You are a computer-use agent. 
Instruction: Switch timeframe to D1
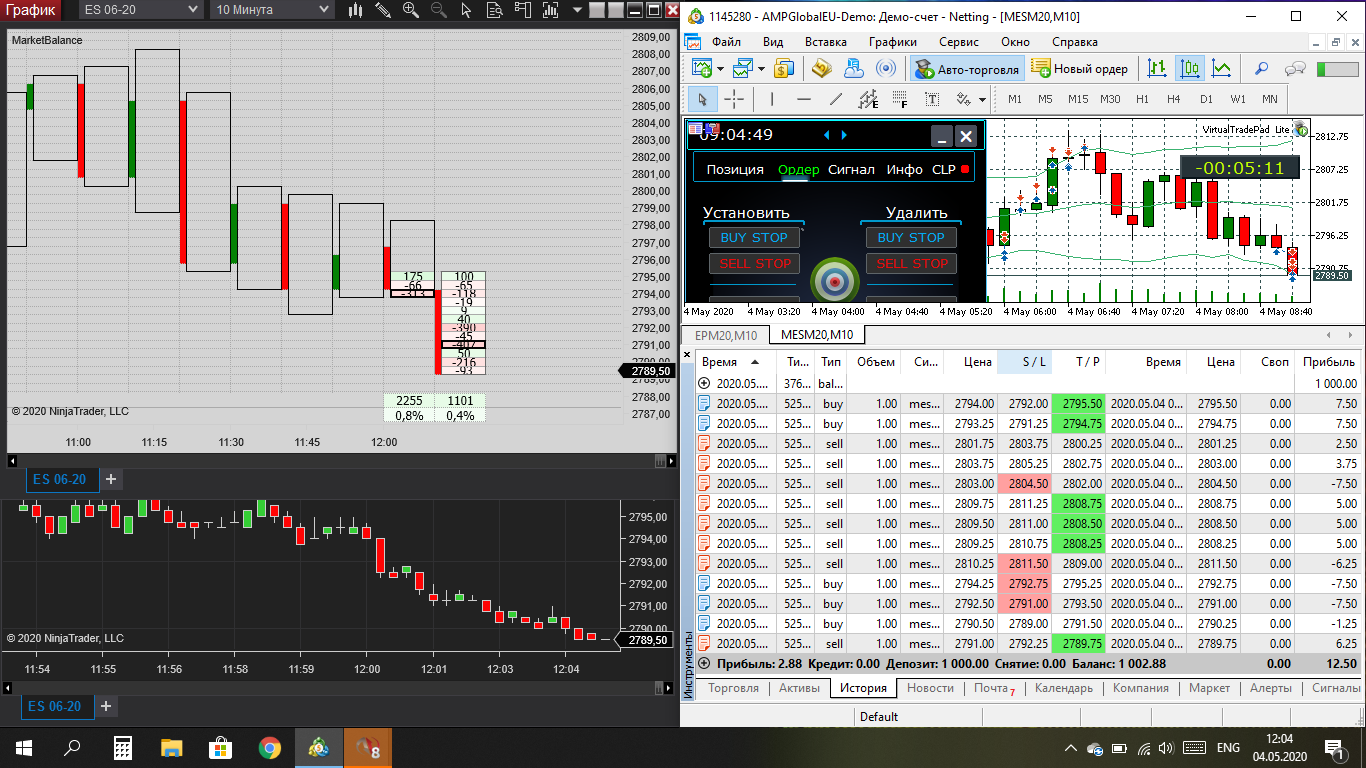click(x=1206, y=100)
